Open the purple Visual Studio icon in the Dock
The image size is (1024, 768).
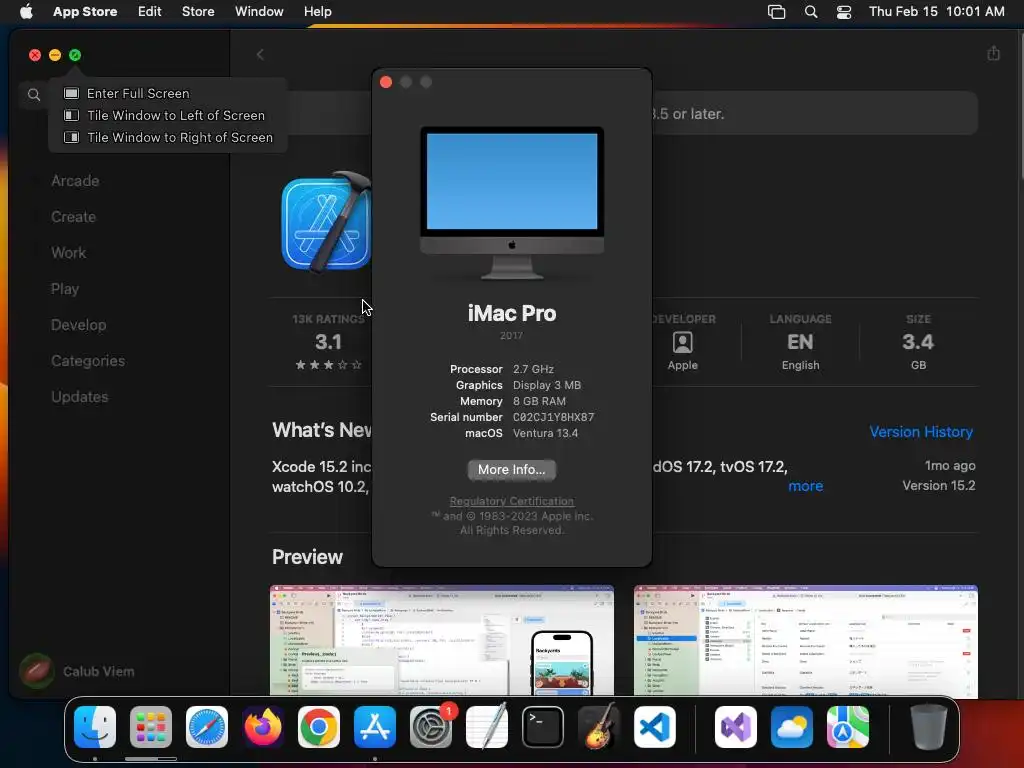pos(736,727)
